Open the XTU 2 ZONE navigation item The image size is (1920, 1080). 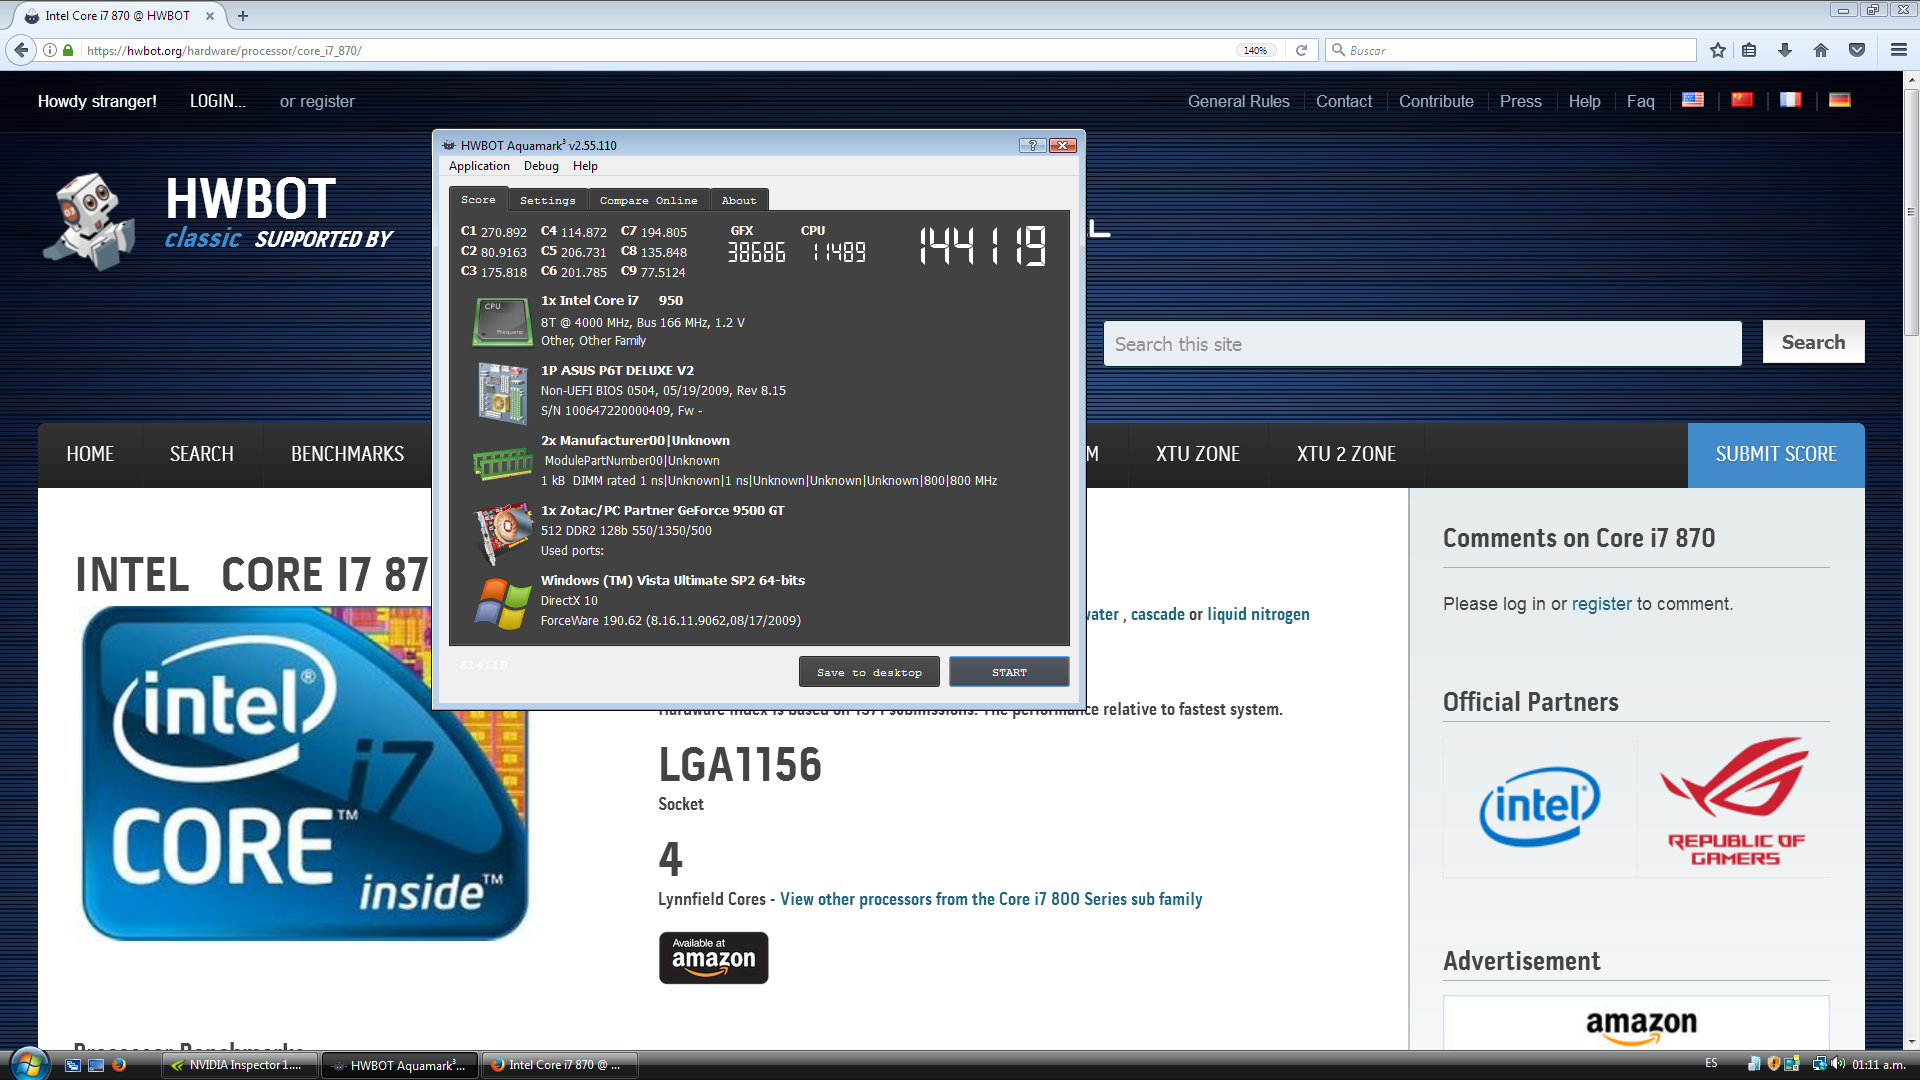[1346, 454]
